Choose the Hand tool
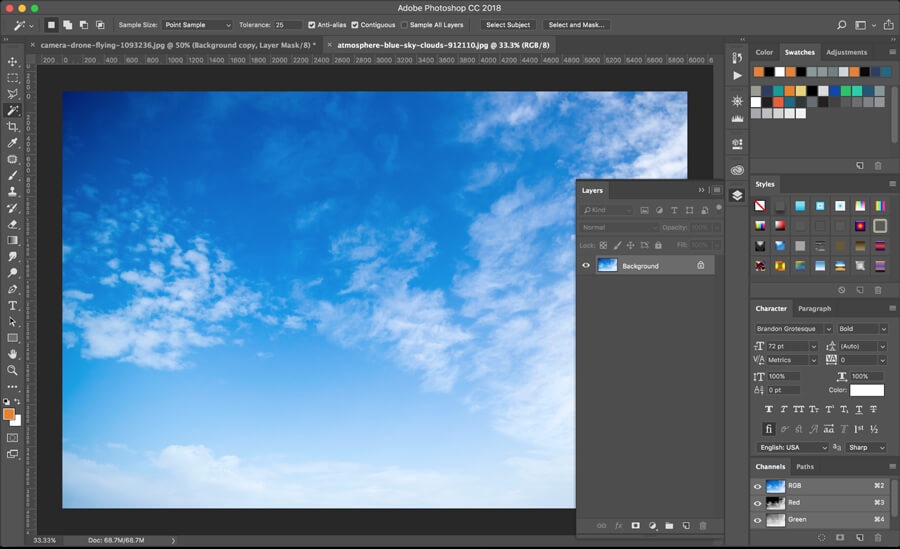Viewport: 900px width, 549px height. (x=13, y=354)
